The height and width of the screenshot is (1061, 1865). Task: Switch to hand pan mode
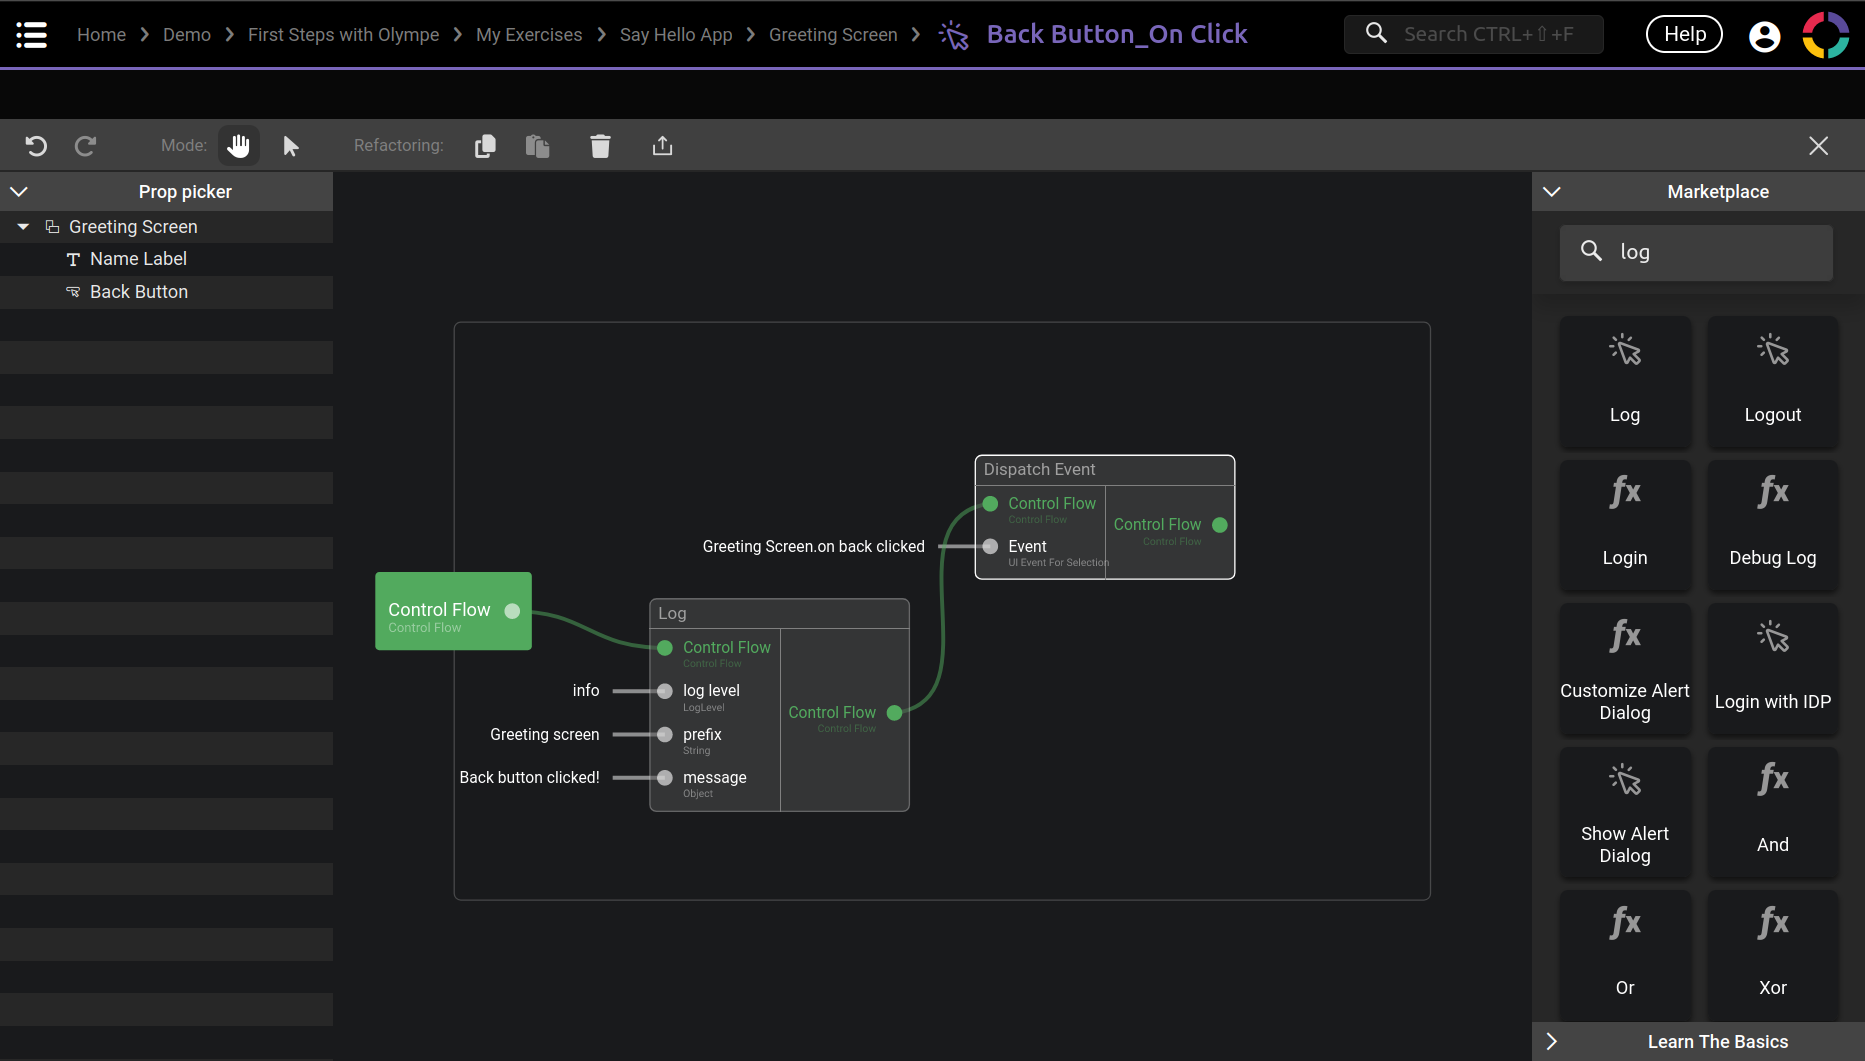click(x=239, y=146)
